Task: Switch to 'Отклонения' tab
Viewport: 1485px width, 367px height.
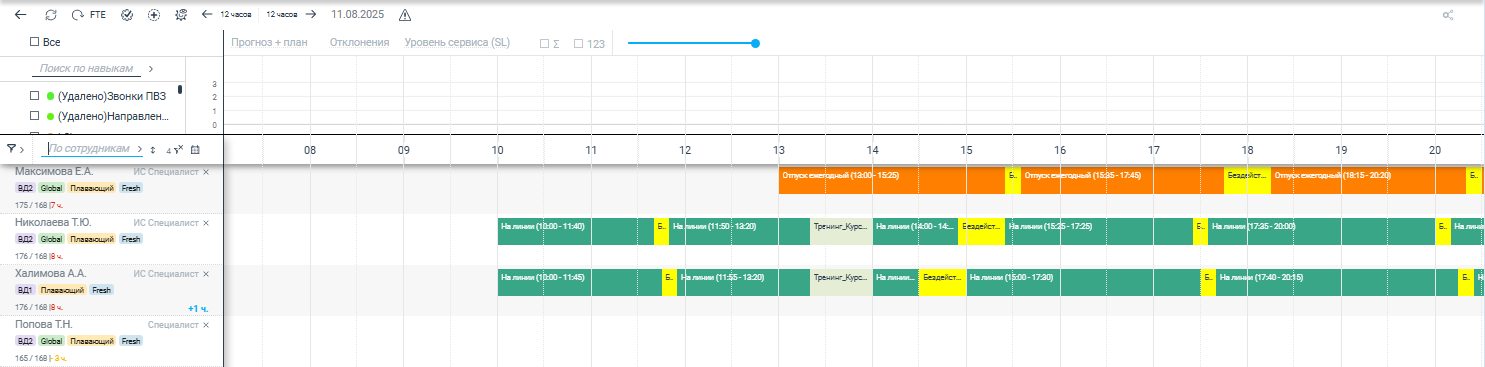Action: (359, 43)
